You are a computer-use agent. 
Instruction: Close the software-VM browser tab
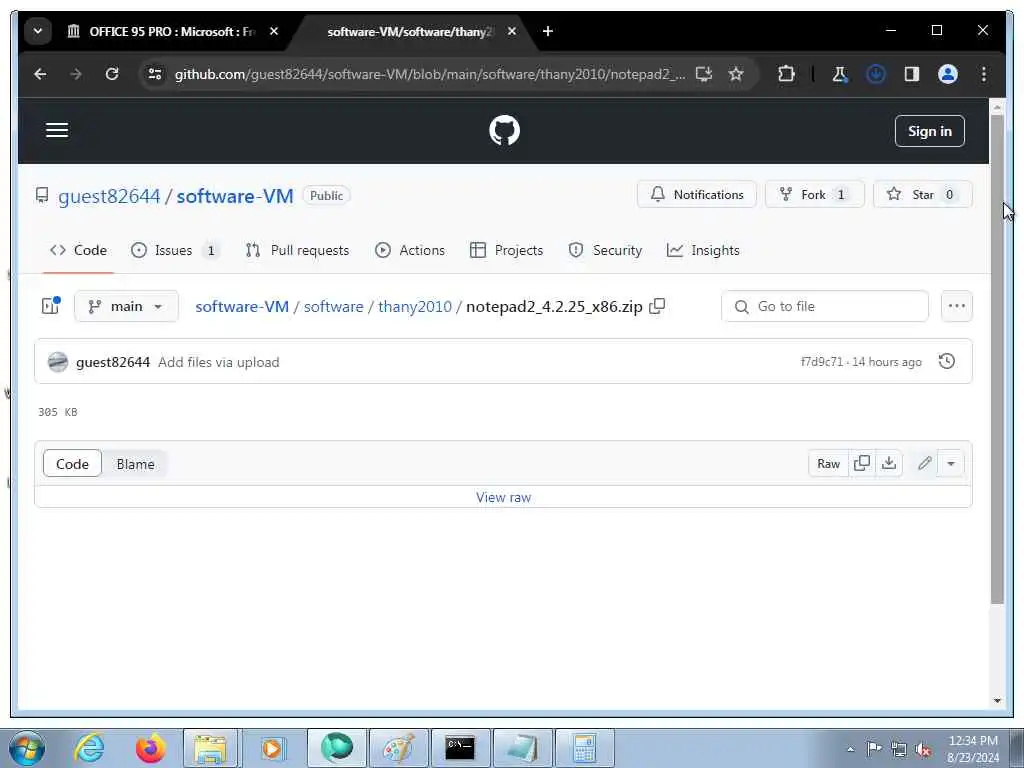coord(512,31)
